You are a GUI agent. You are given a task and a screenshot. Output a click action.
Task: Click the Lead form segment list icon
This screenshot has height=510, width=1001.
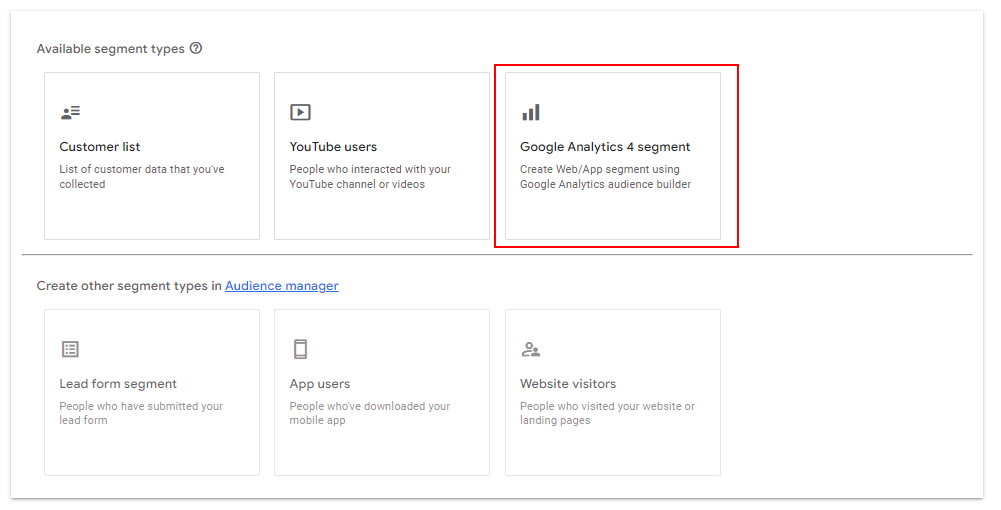click(x=70, y=349)
